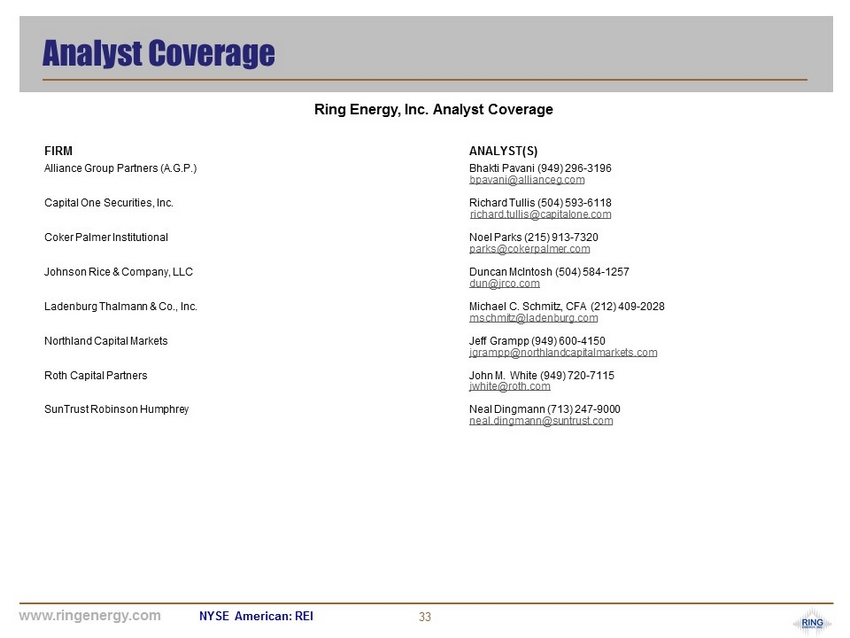Click the parks@cokerpalmer.com email address
Image resolution: width=850 pixels, height=638 pixels.
(x=529, y=249)
